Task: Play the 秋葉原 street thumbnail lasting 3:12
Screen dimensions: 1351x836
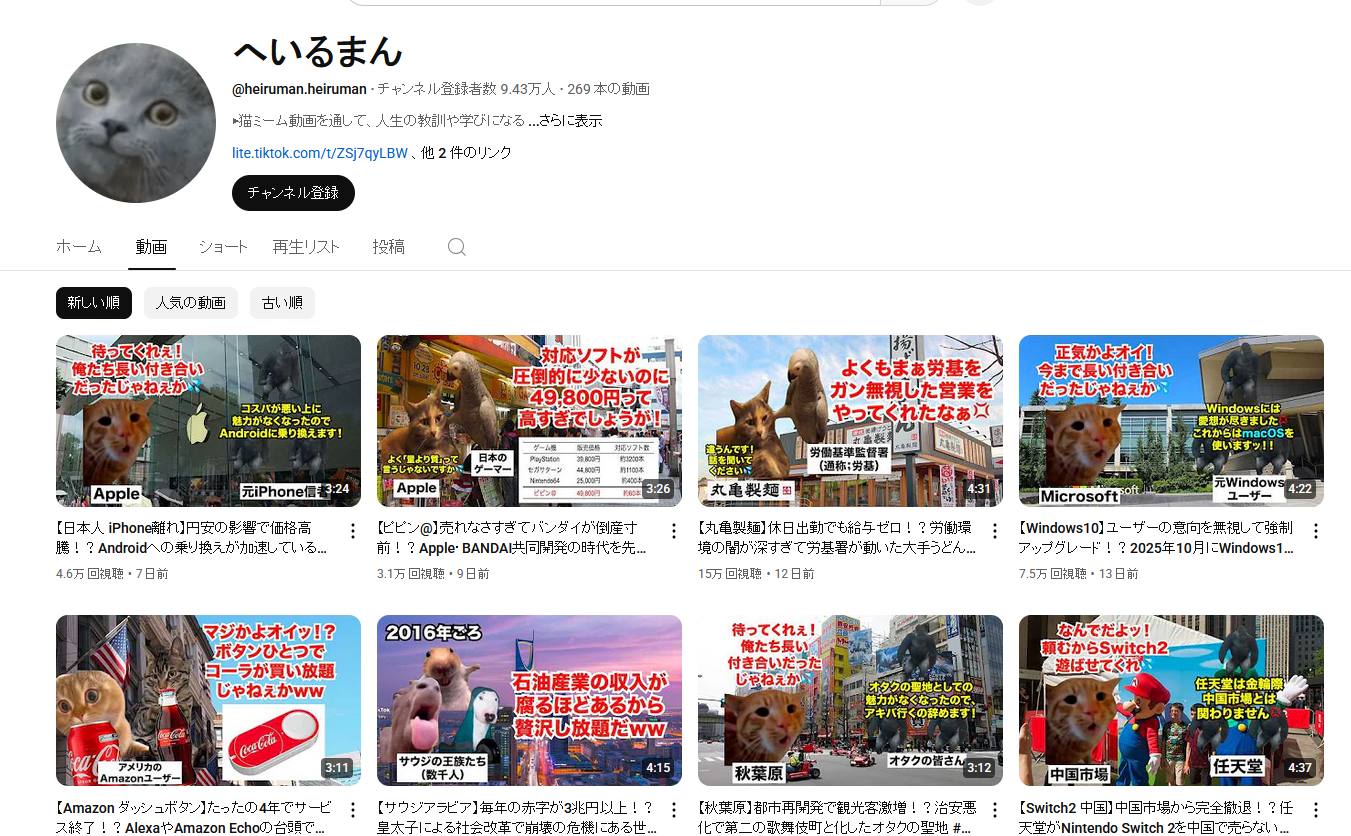Action: point(850,701)
